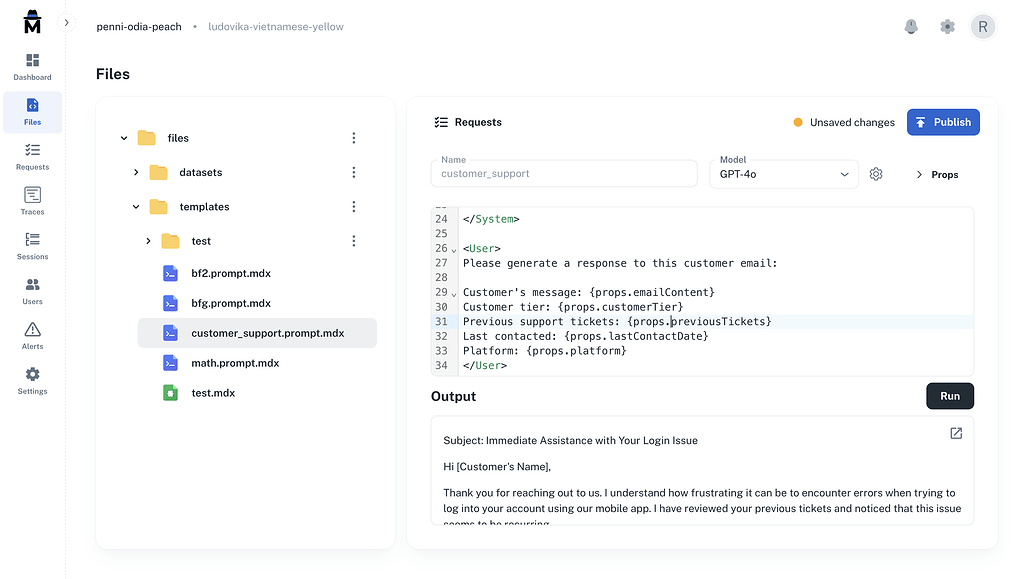Place cursor on props.previousTickets line

(x=617, y=321)
